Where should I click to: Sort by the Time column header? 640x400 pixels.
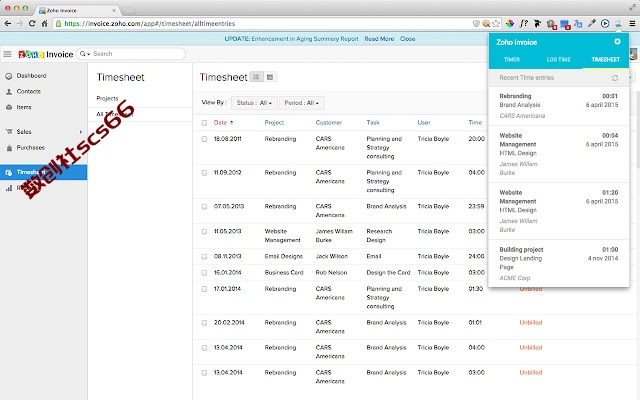pos(475,122)
